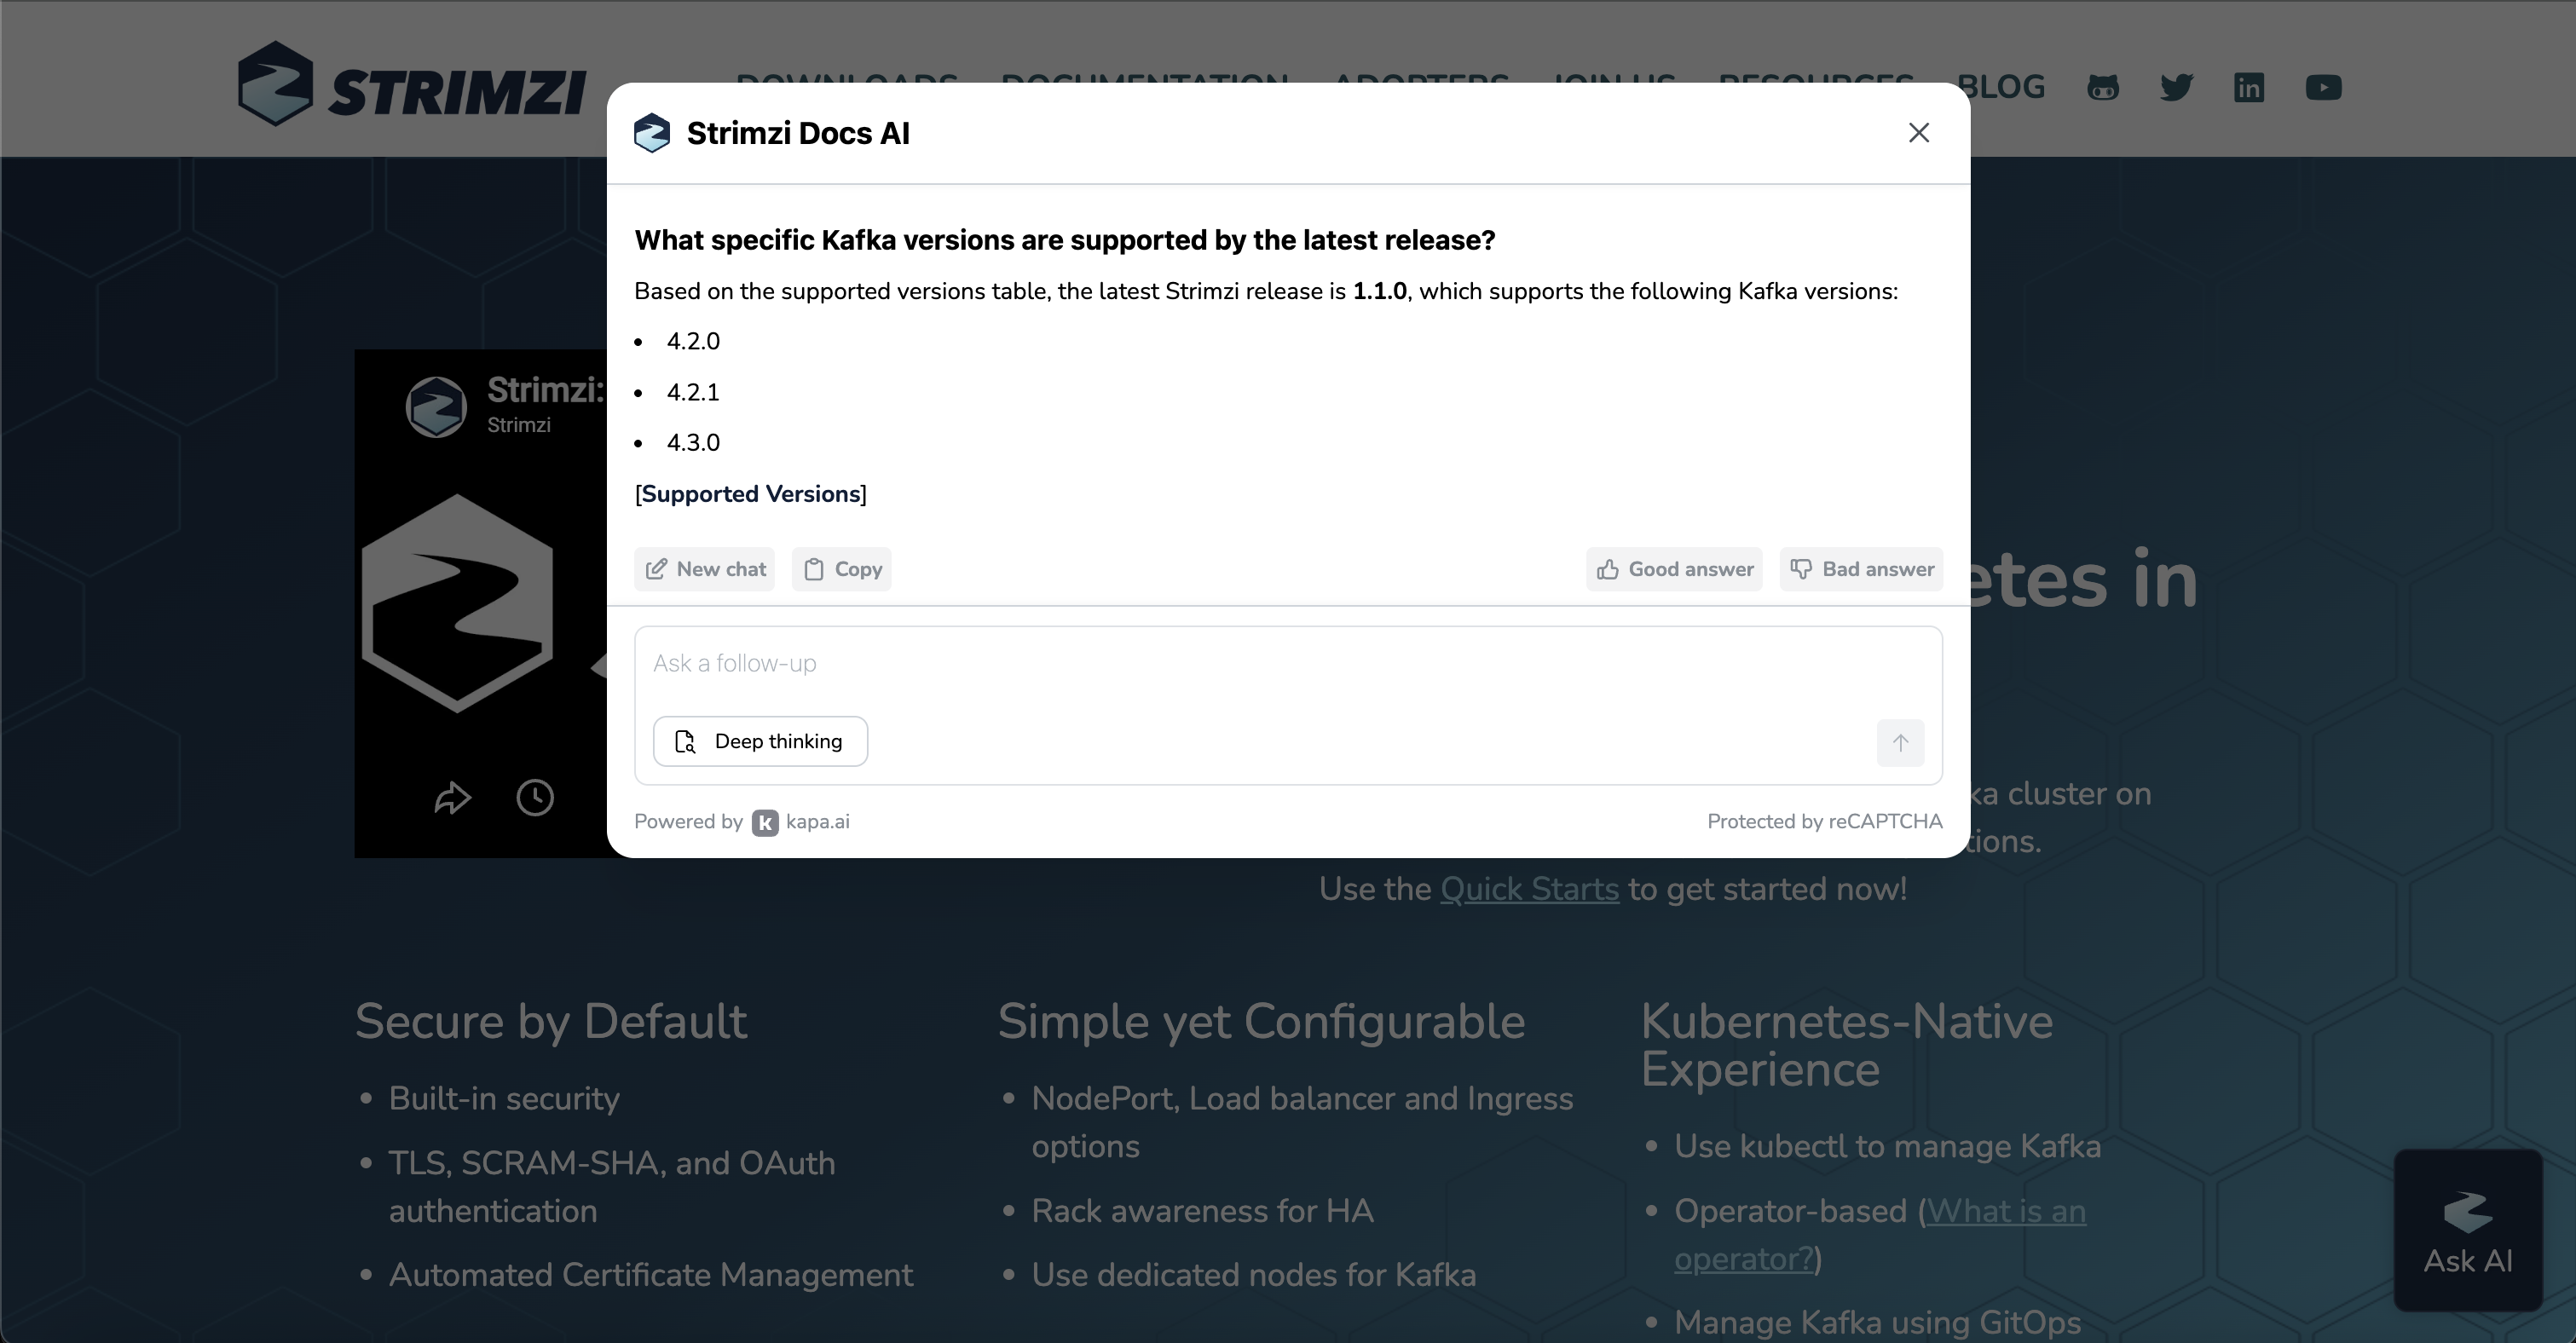The width and height of the screenshot is (2576, 1343).
Task: Click 'Rack awareness for HA' text
Action: (x=1202, y=1211)
